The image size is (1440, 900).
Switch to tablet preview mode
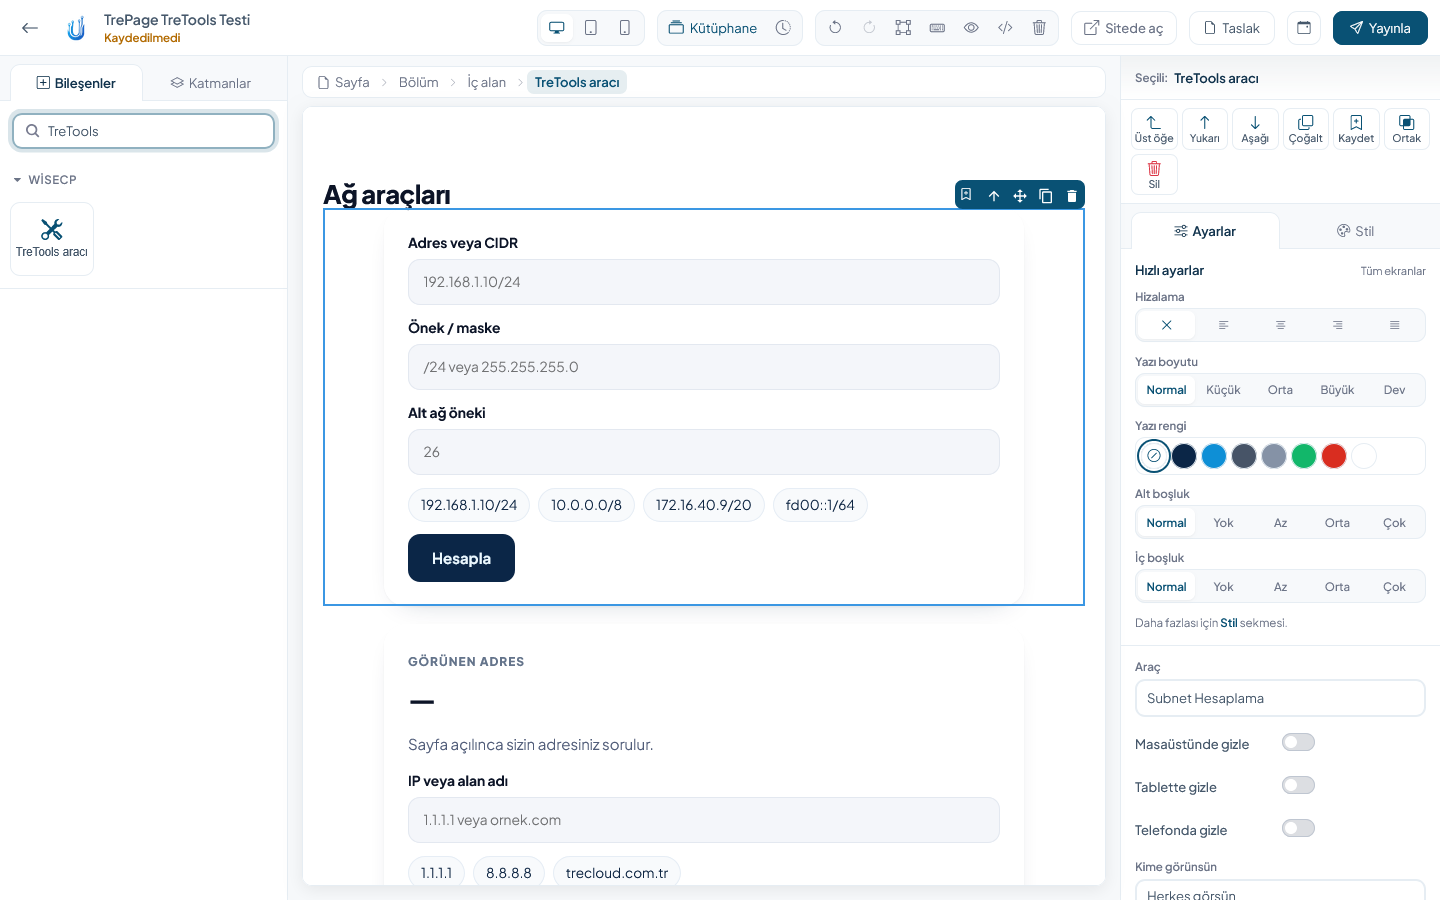(591, 28)
